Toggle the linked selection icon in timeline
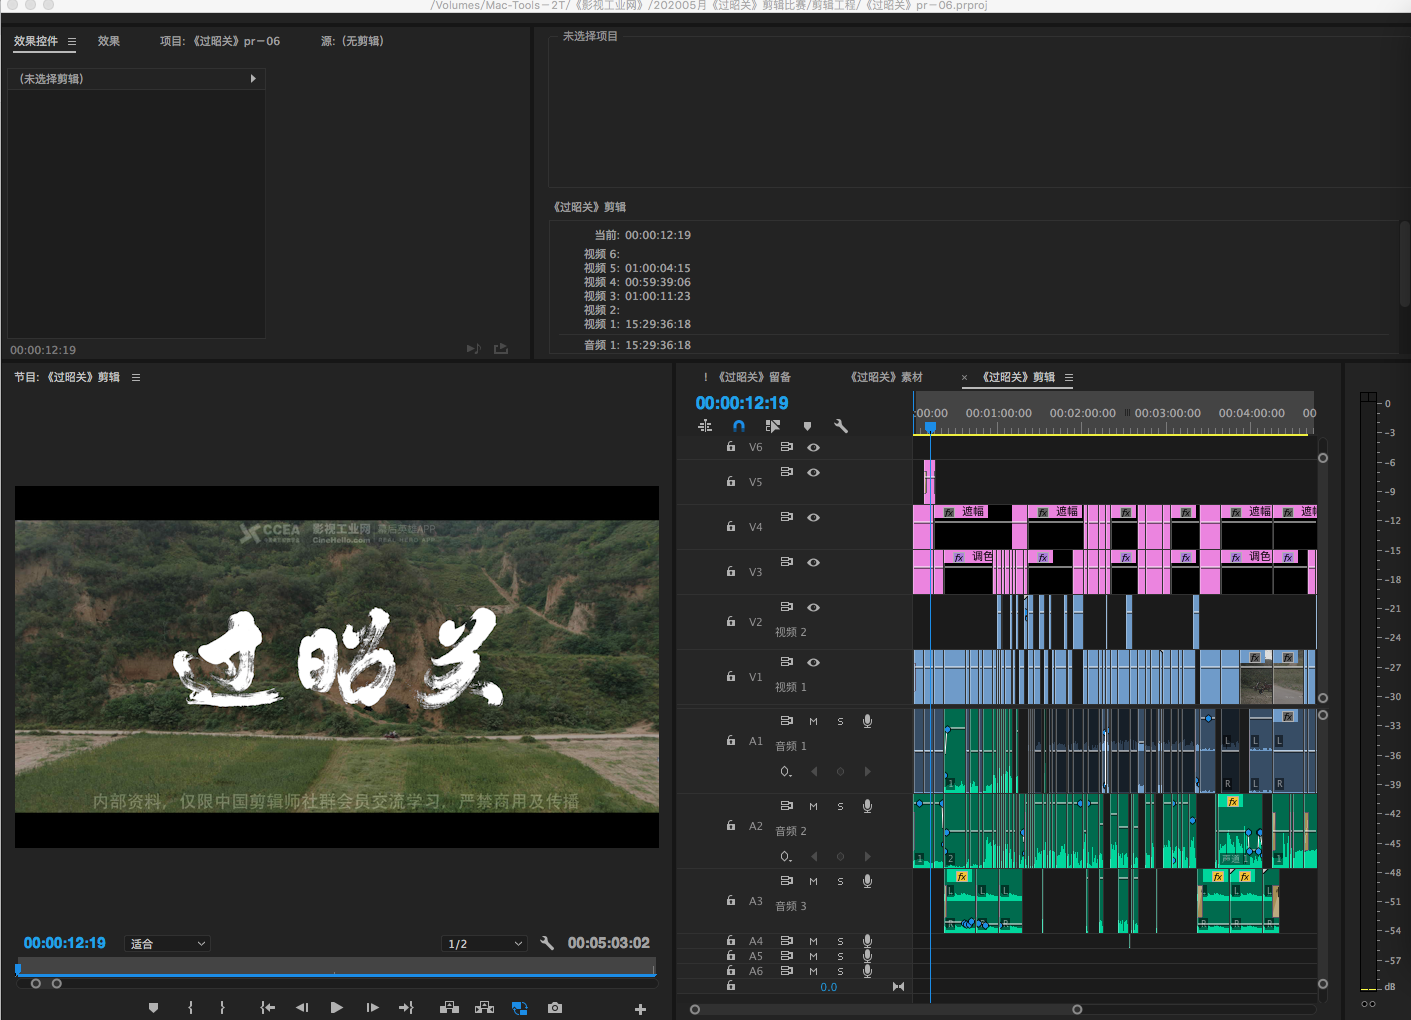 (772, 426)
